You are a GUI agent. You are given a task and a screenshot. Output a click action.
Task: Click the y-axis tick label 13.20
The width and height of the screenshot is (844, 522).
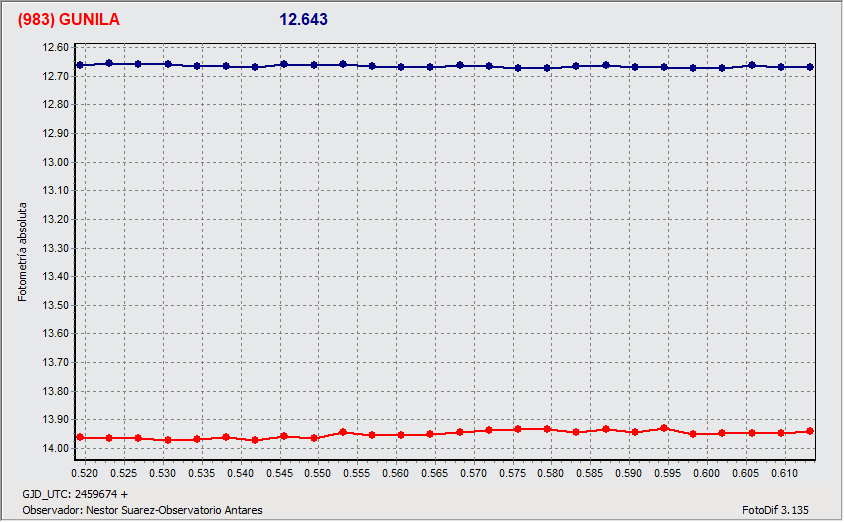coord(55,220)
